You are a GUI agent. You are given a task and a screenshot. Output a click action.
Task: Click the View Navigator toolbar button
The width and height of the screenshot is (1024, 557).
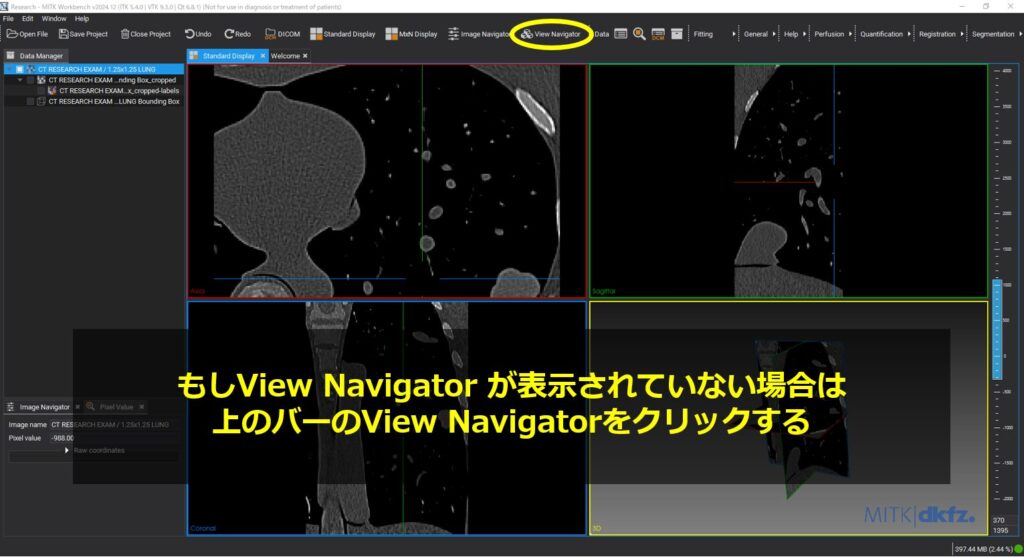(551, 34)
